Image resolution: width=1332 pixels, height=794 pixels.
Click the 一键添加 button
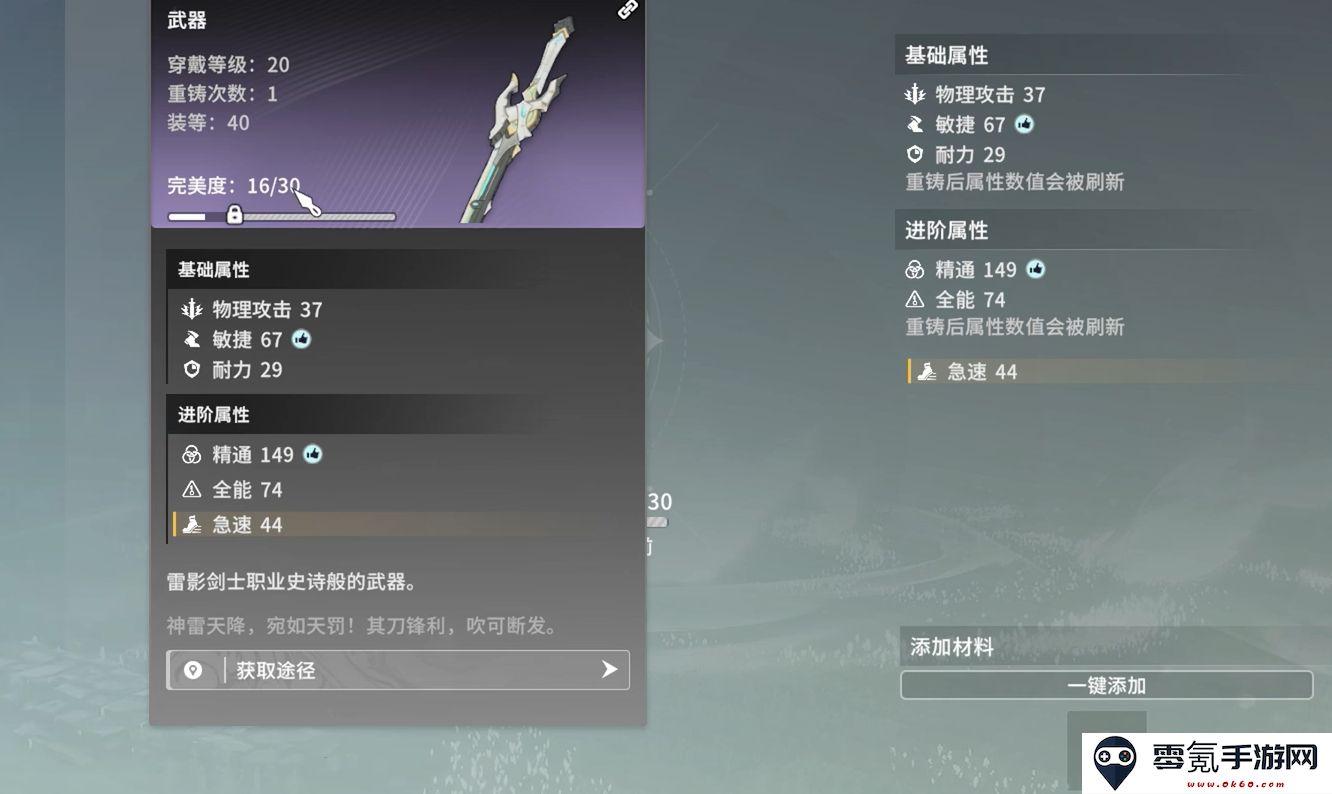click(1106, 685)
